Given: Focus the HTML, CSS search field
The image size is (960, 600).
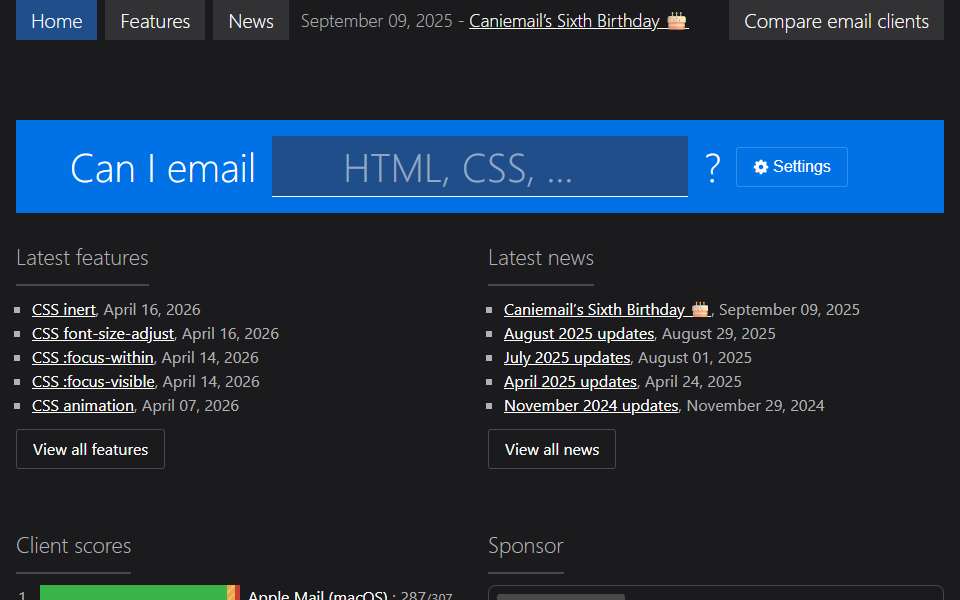Looking at the screenshot, I should 479,167.
